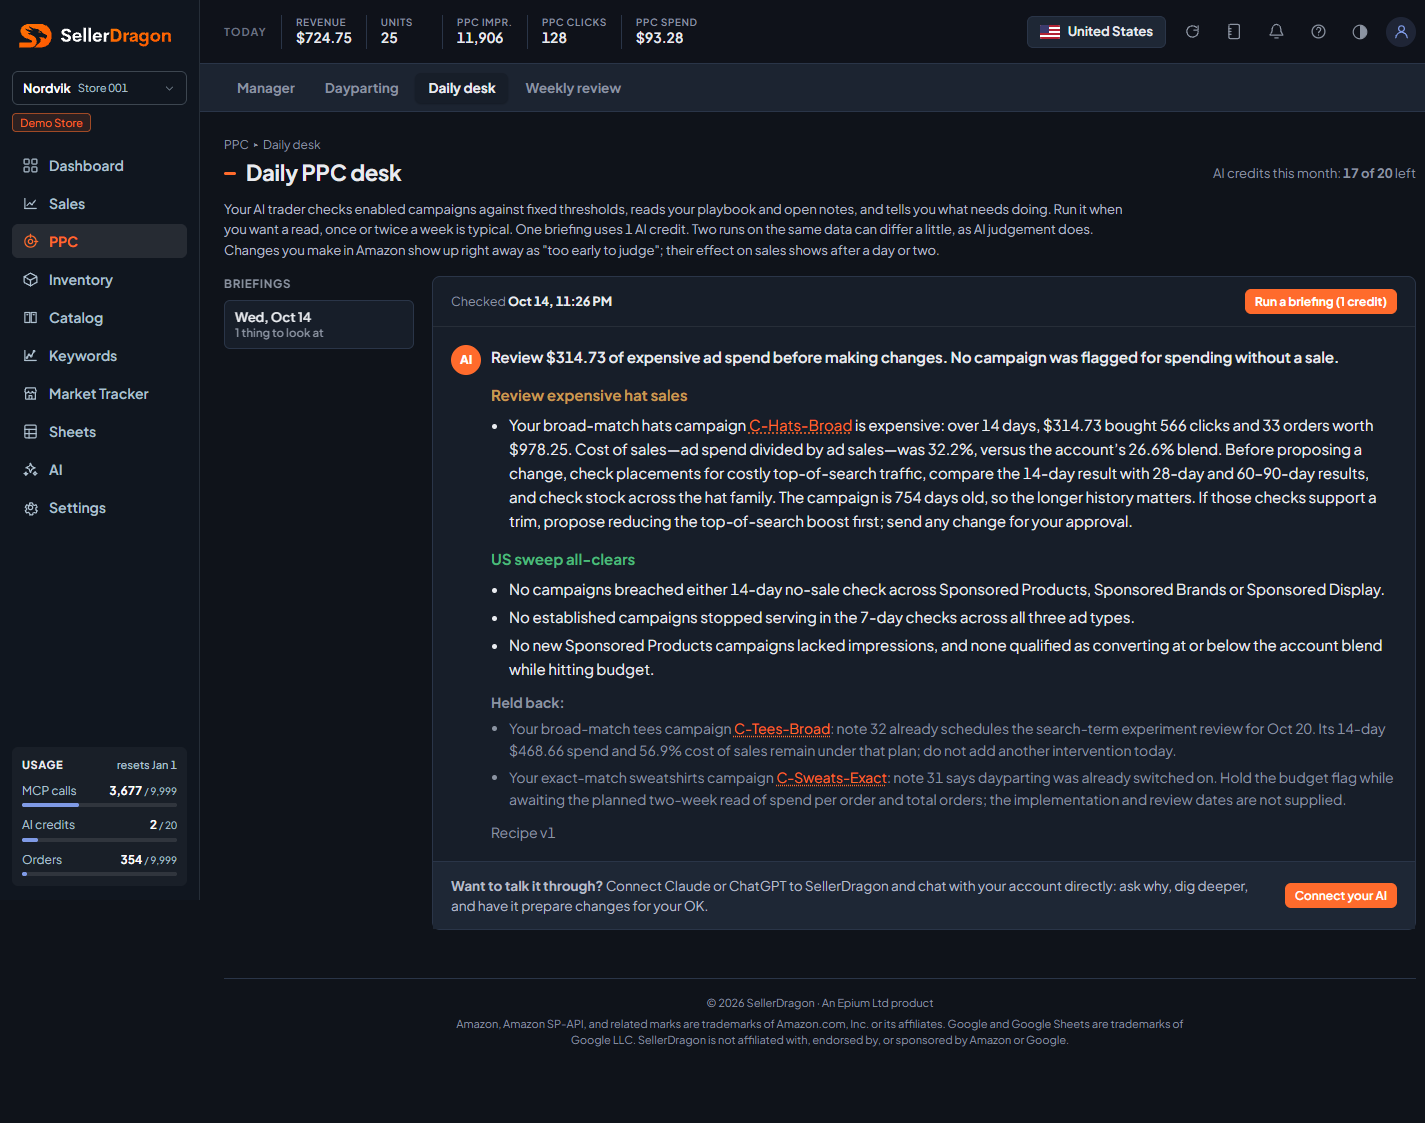Click the Connect your AI button
This screenshot has height=1123, width=1425.
click(1340, 896)
